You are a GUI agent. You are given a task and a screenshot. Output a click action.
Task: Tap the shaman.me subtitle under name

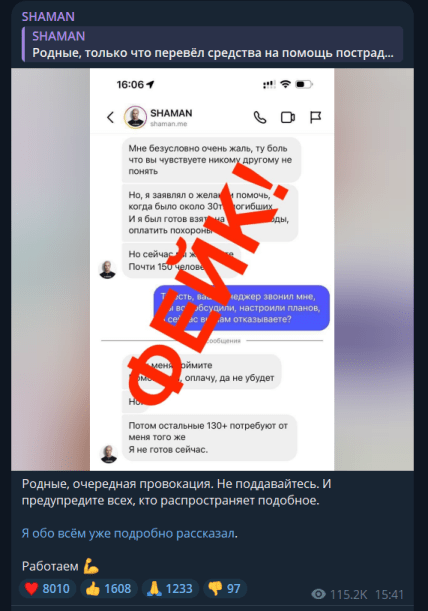169,124
